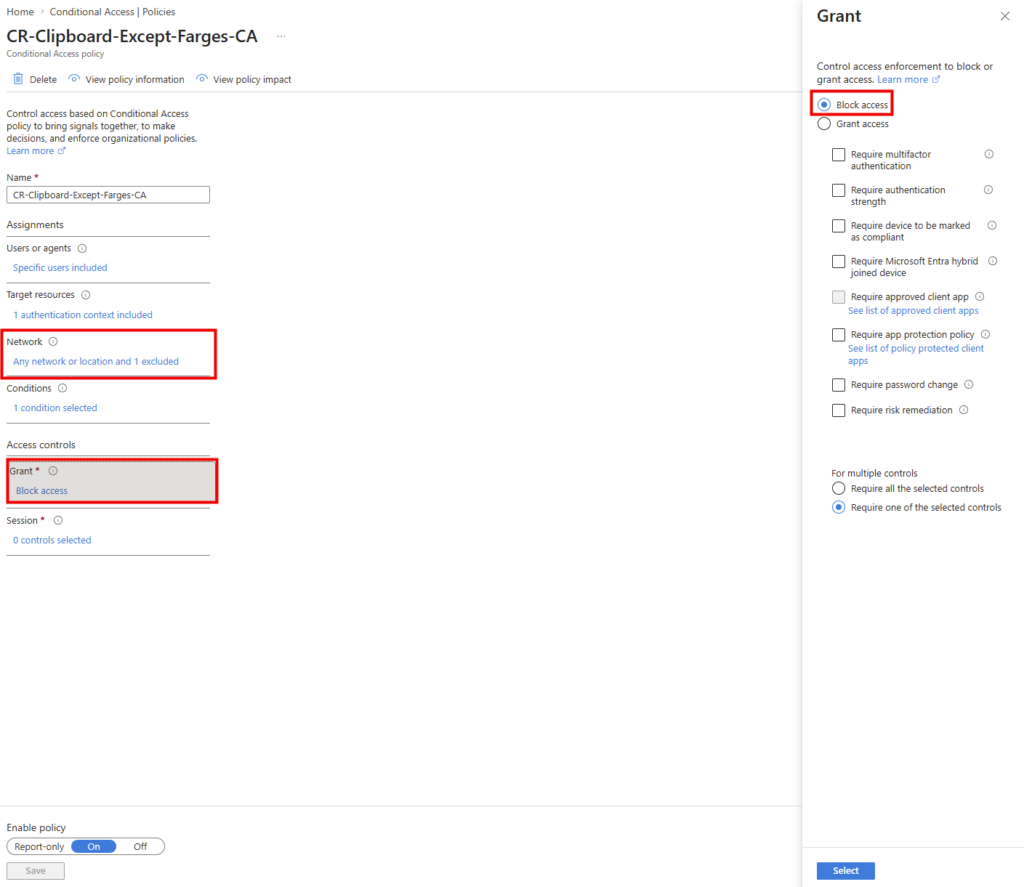
Task: Click info icon for device marked as compliant
Action: (x=991, y=225)
